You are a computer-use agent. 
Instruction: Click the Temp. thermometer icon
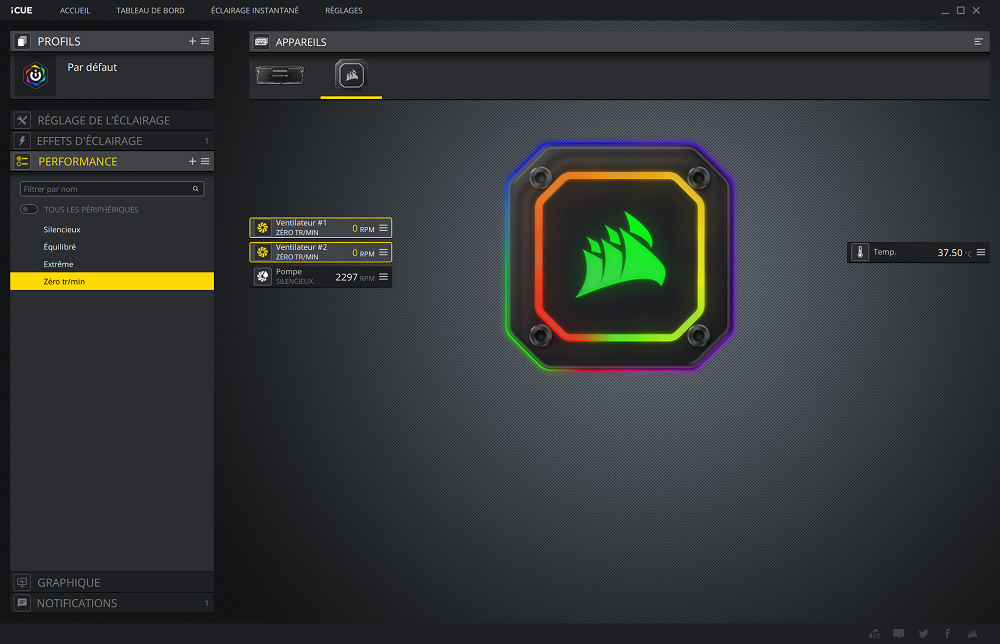(860, 253)
